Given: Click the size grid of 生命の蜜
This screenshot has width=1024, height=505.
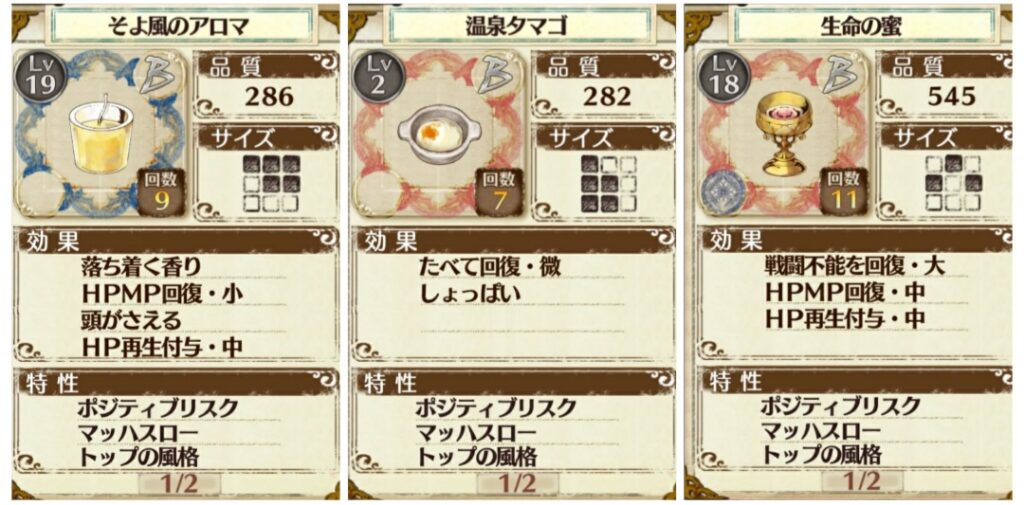Looking at the screenshot, I should [951, 183].
